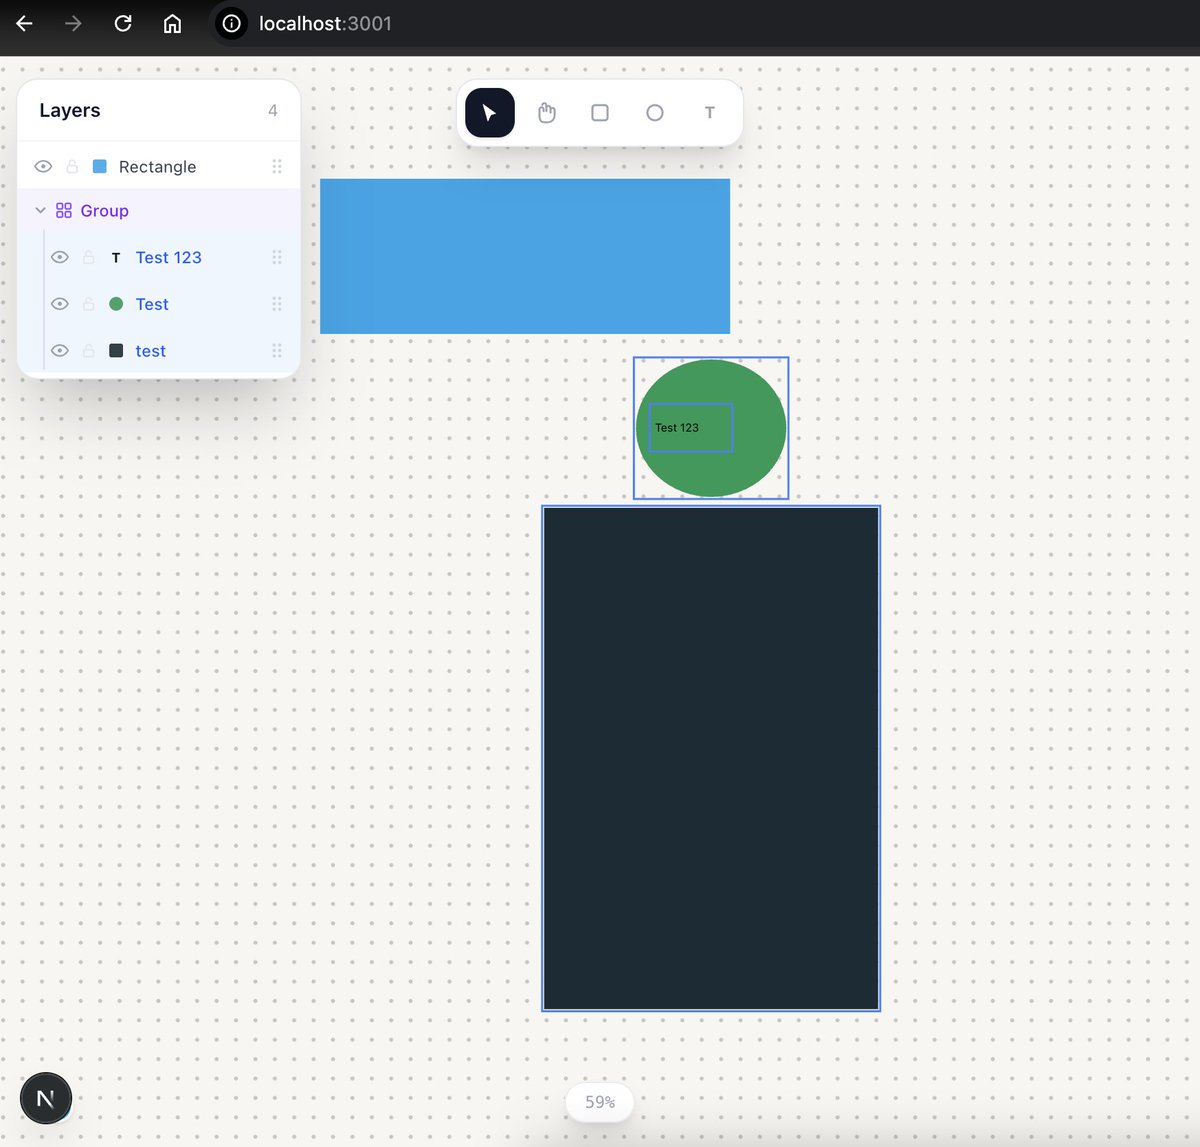Select the lowercase test layer name
Screen dimensions: 1200x1147
click(x=151, y=351)
